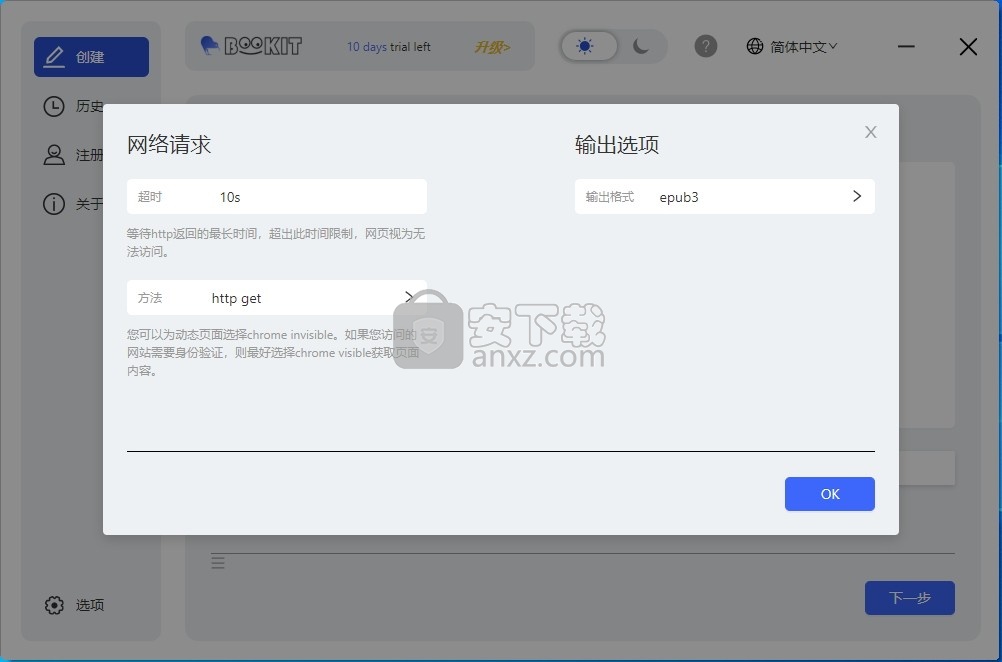The height and width of the screenshot is (662, 1002).
Task: Expand the 方法 http get selector
Action: point(277,298)
